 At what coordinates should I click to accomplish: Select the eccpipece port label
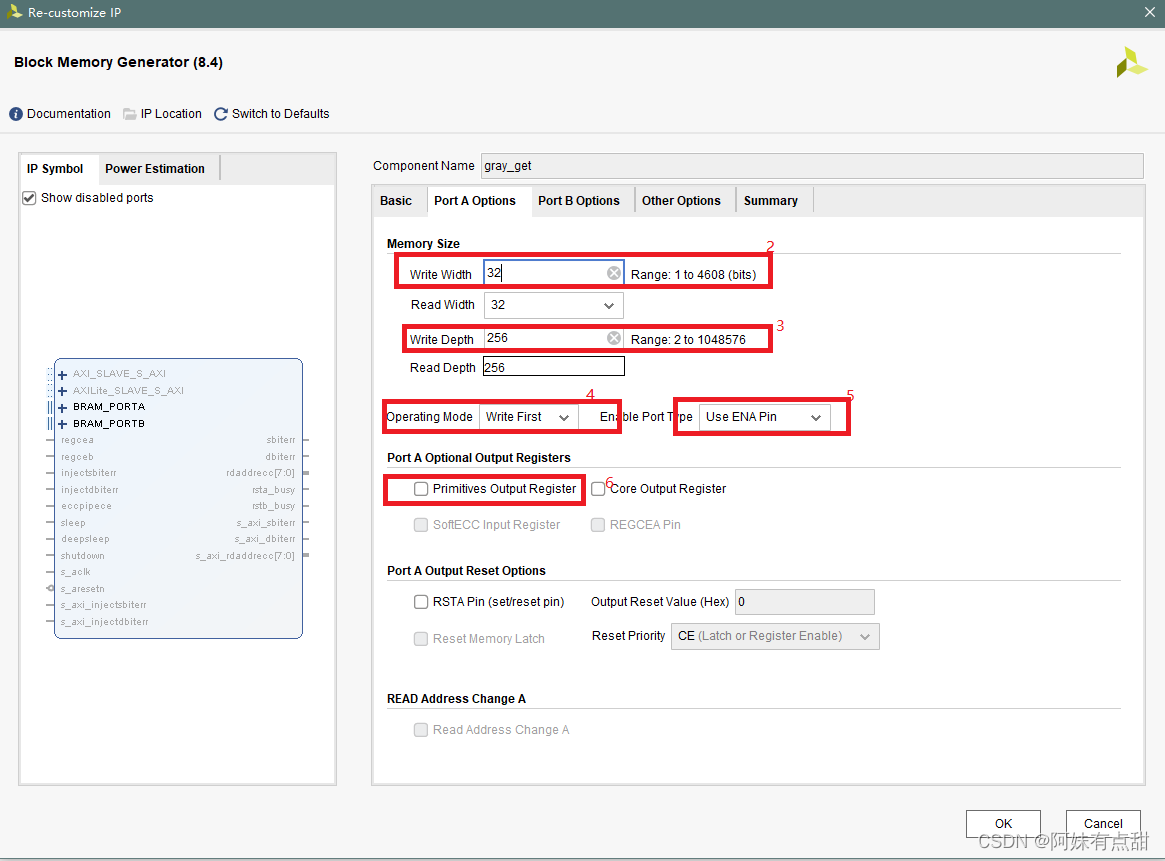click(x=86, y=507)
